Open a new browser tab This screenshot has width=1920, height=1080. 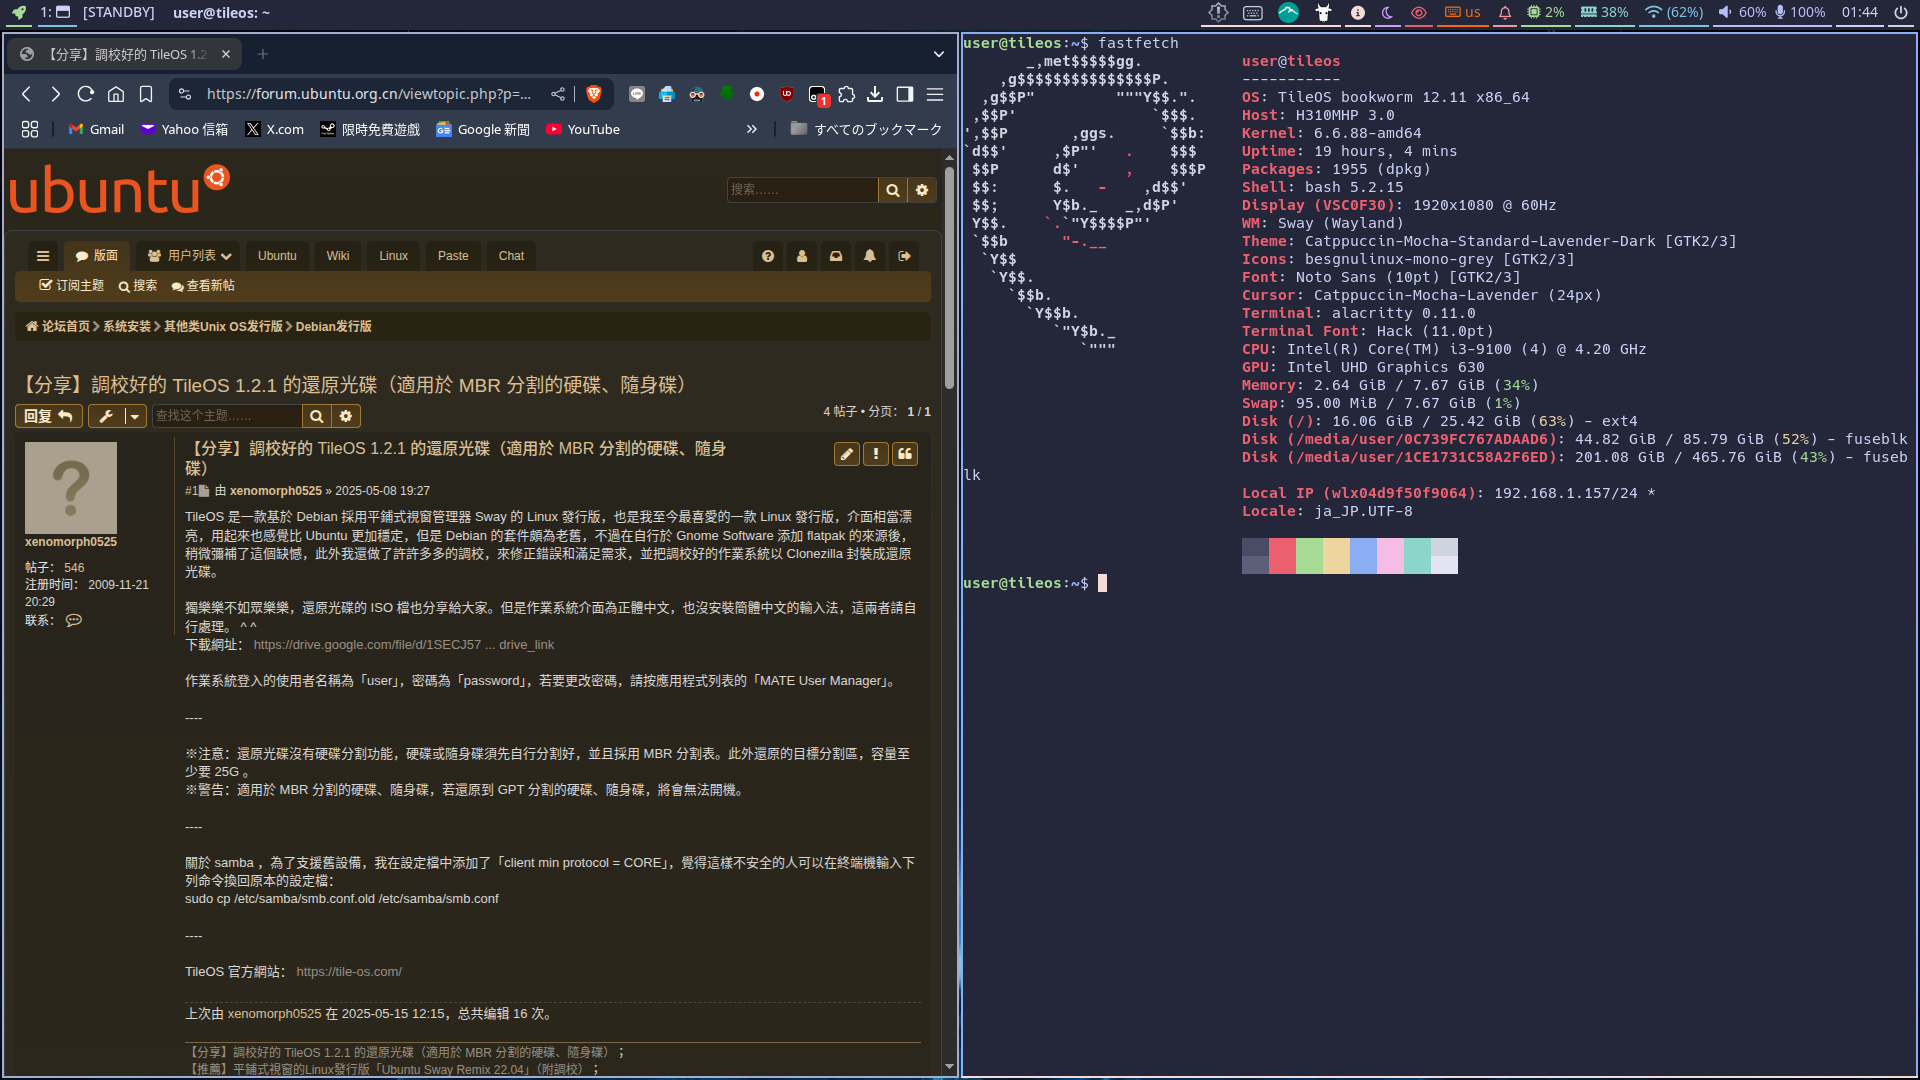click(263, 54)
